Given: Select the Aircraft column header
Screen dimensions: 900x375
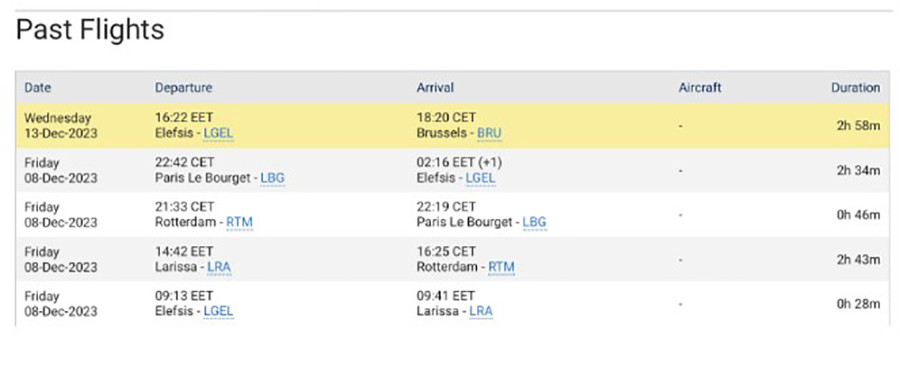Looking at the screenshot, I should click(x=700, y=88).
